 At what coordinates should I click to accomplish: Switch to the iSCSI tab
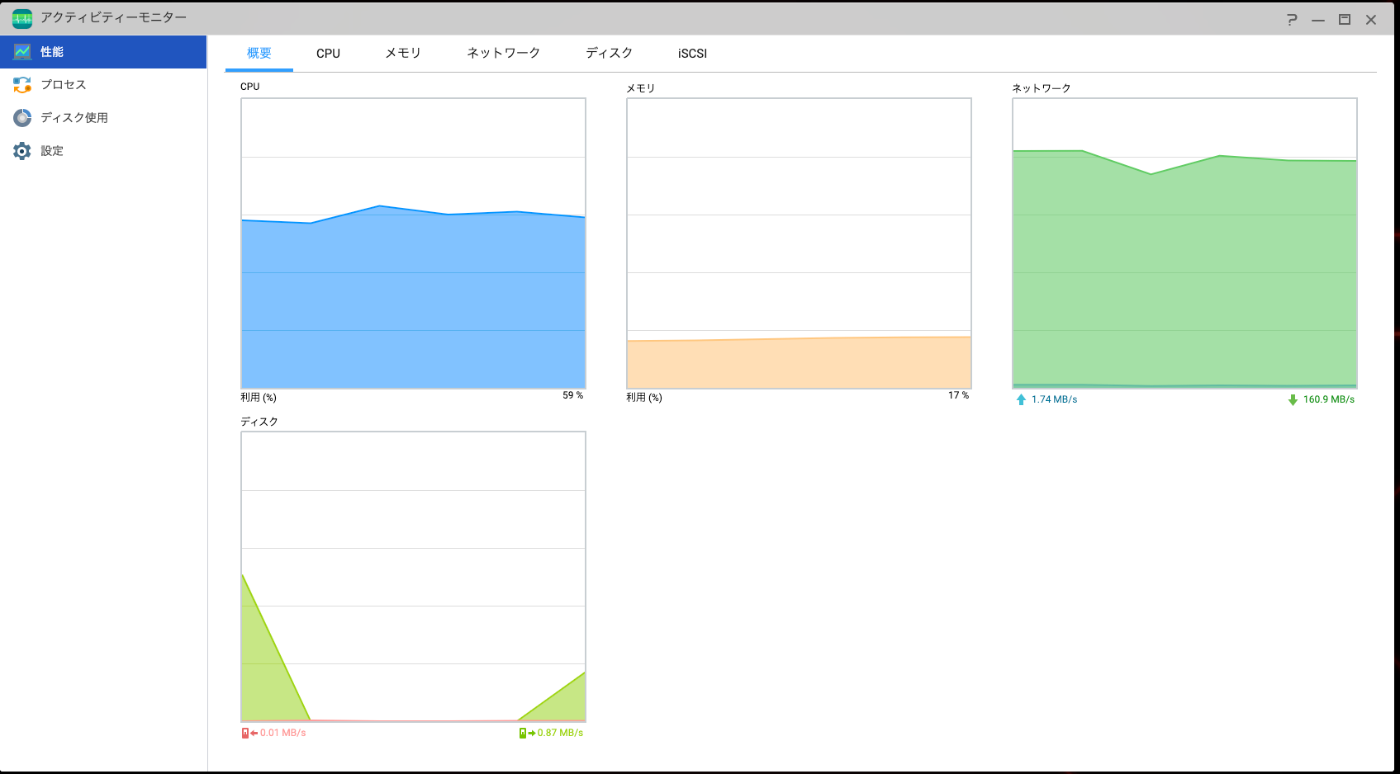click(x=692, y=54)
